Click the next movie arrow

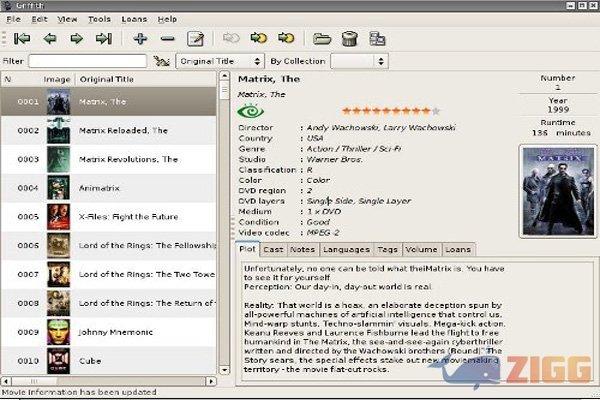(76, 39)
